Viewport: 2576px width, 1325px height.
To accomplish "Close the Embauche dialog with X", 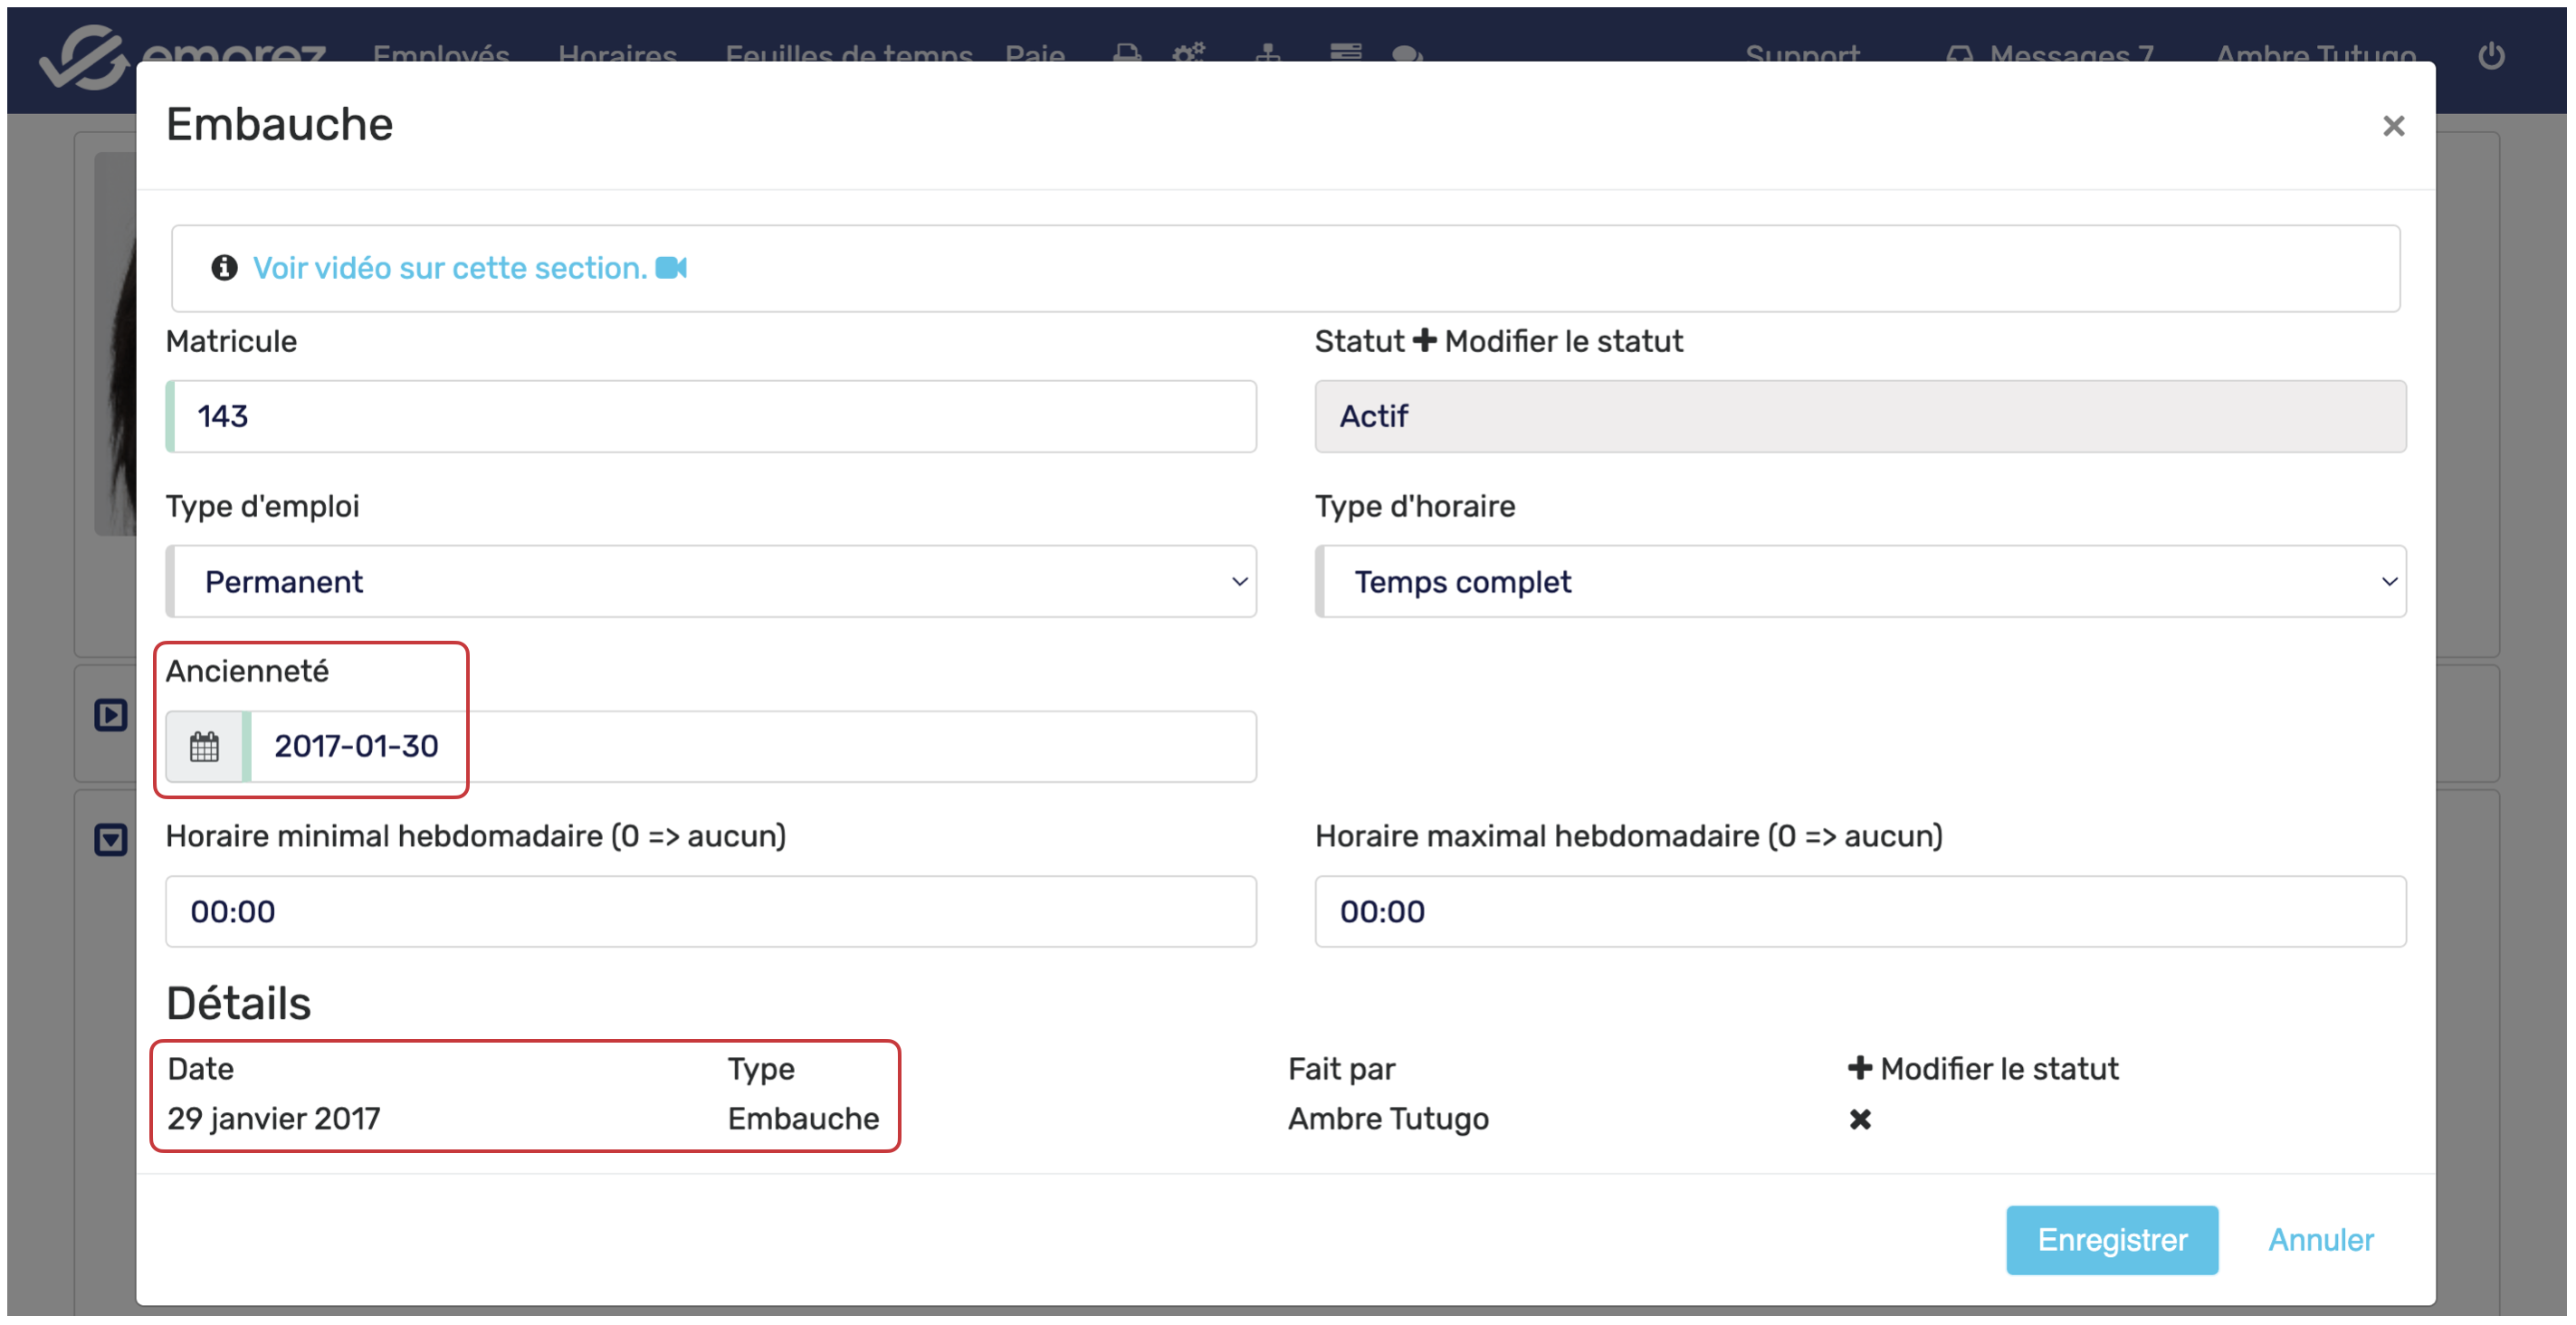I will click(2392, 126).
